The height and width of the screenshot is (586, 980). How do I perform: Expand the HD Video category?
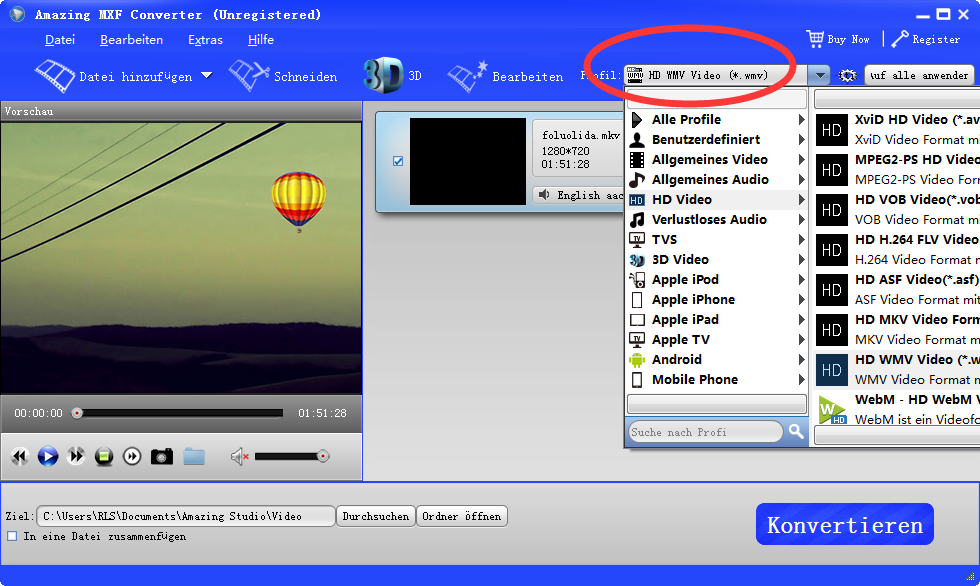(717, 199)
